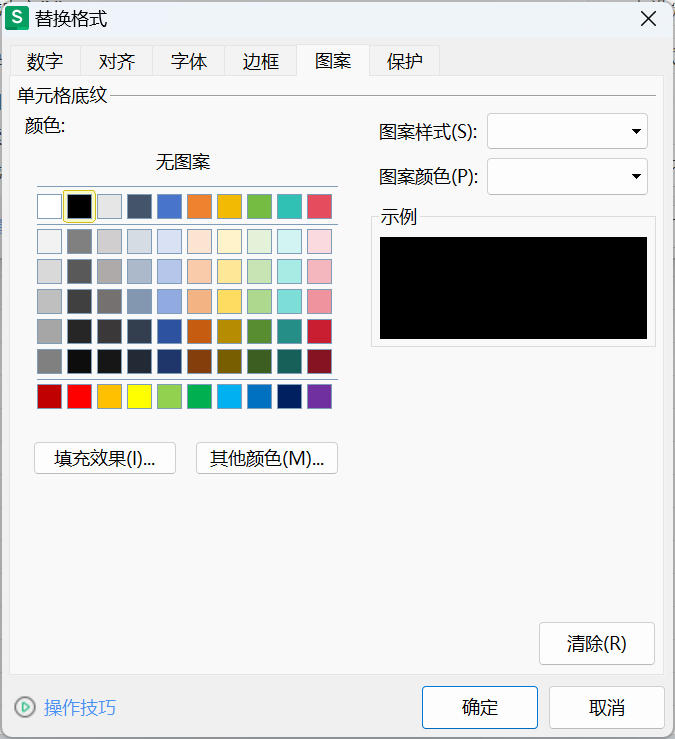Open the 字体 tab
This screenshot has width=675, height=739.
(189, 61)
